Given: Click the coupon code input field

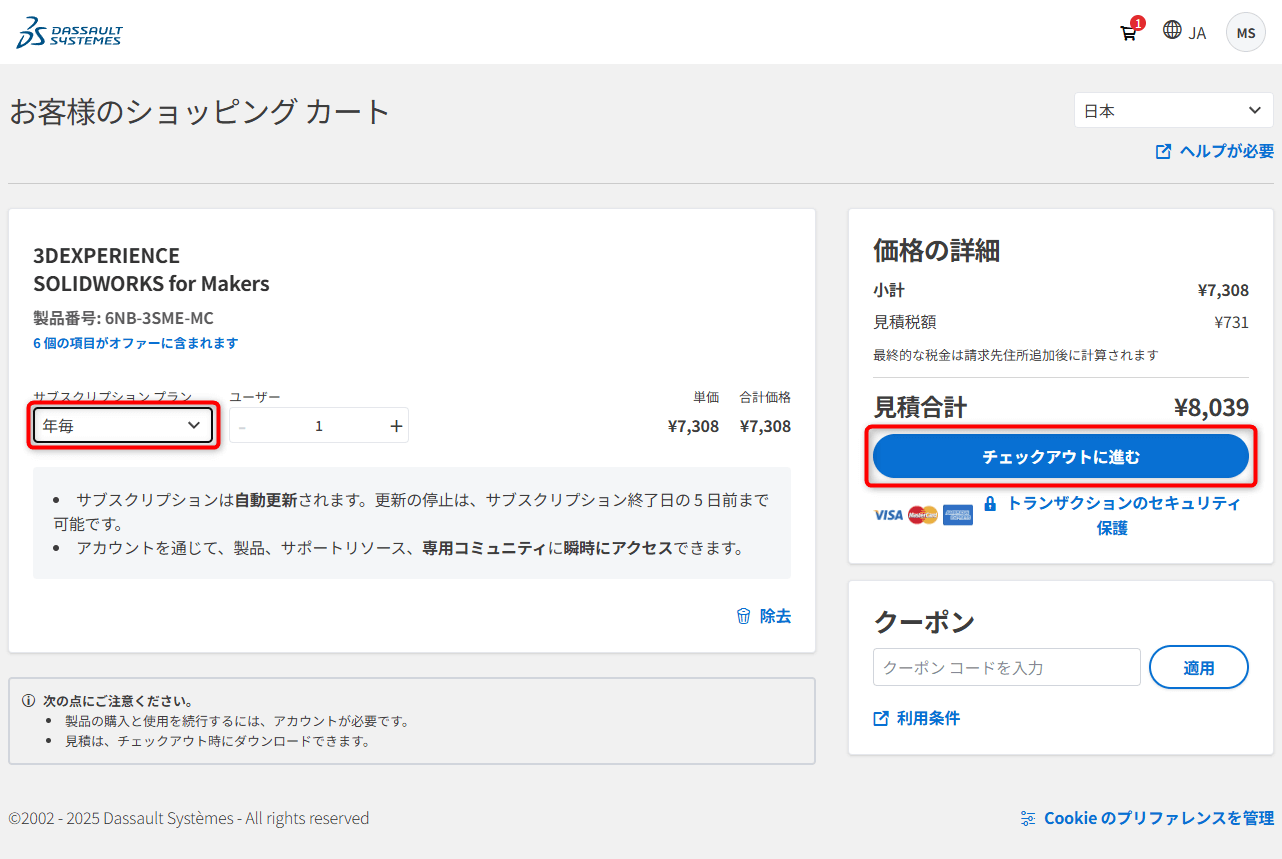Looking at the screenshot, I should 1006,667.
